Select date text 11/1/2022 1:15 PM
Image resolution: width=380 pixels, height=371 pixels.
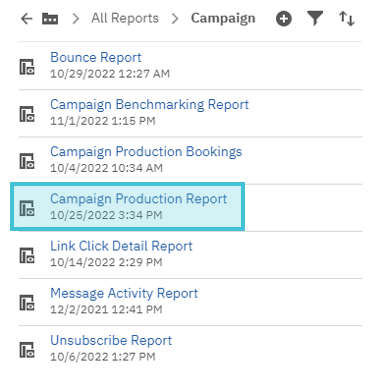(103, 121)
